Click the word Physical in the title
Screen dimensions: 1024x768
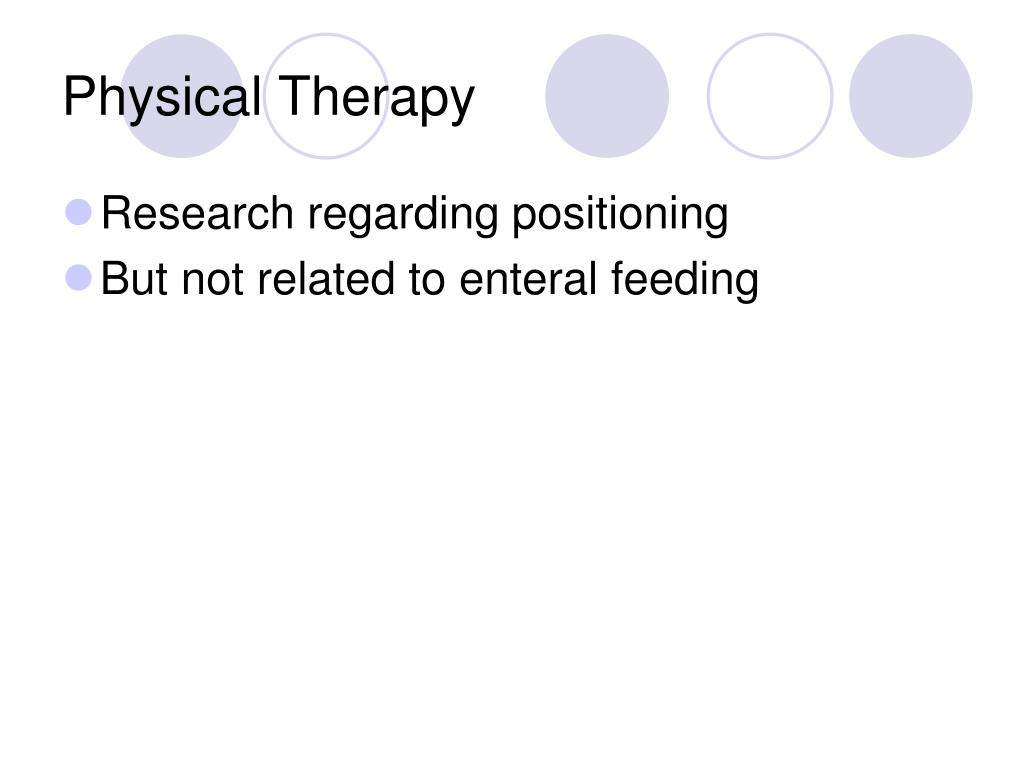(x=162, y=98)
